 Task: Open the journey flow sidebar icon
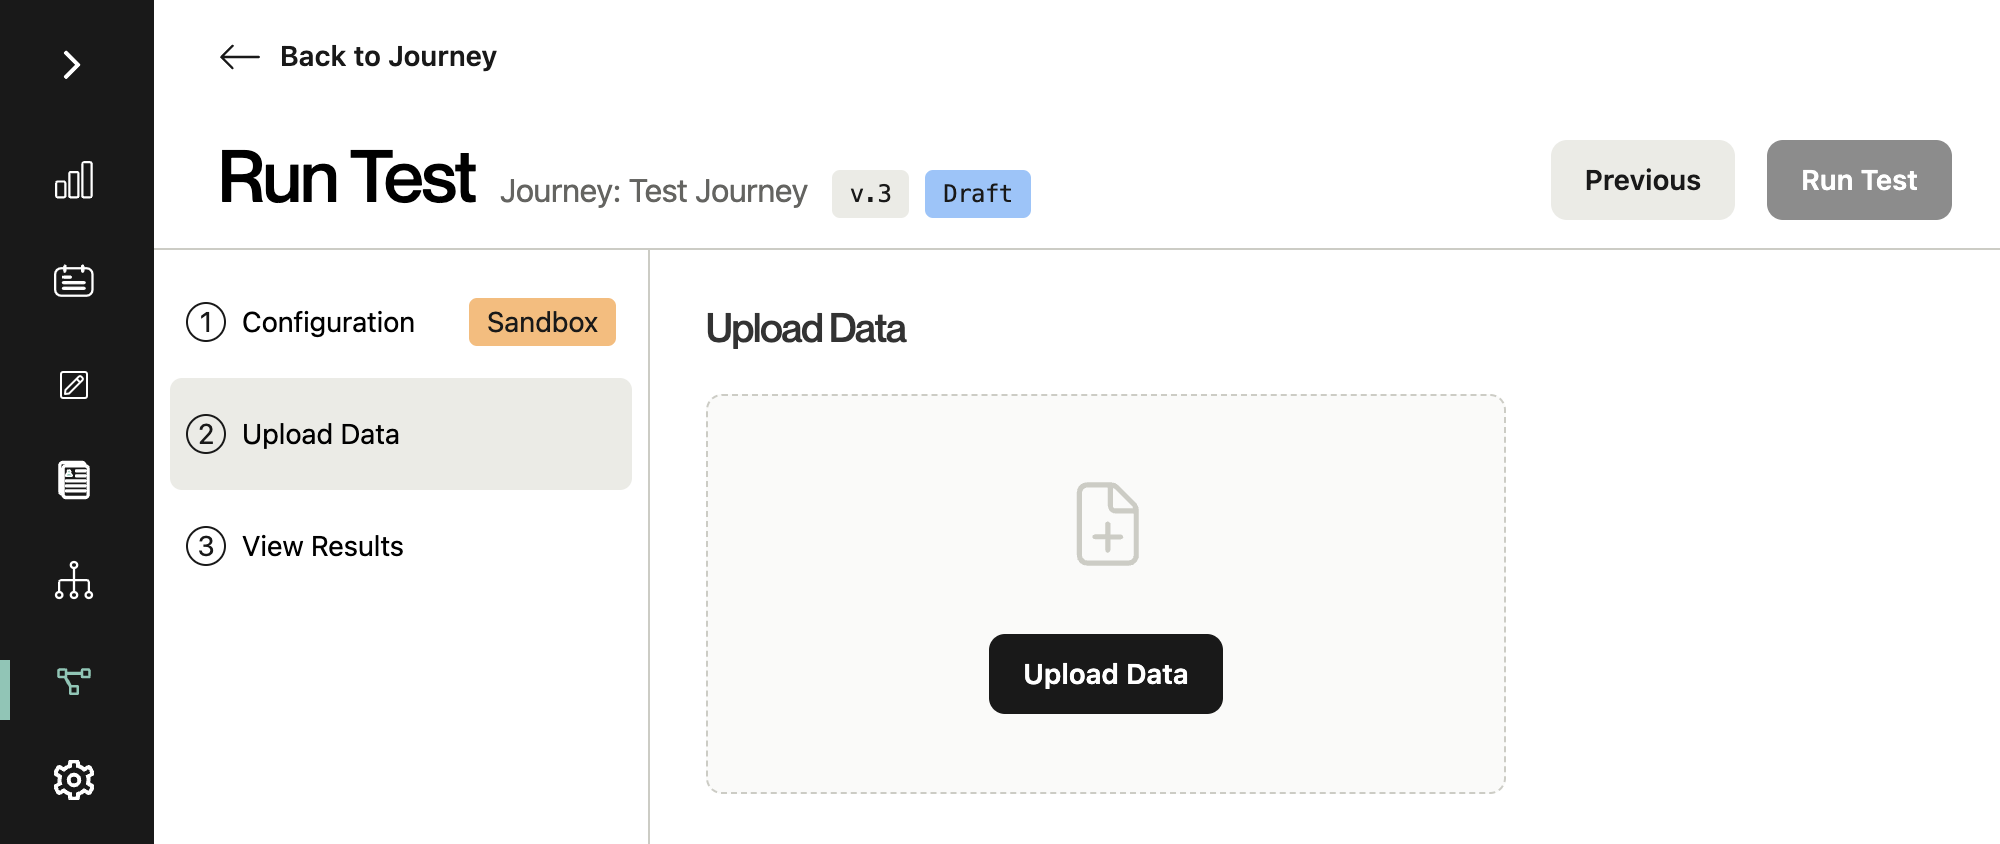pyautogui.click(x=74, y=681)
